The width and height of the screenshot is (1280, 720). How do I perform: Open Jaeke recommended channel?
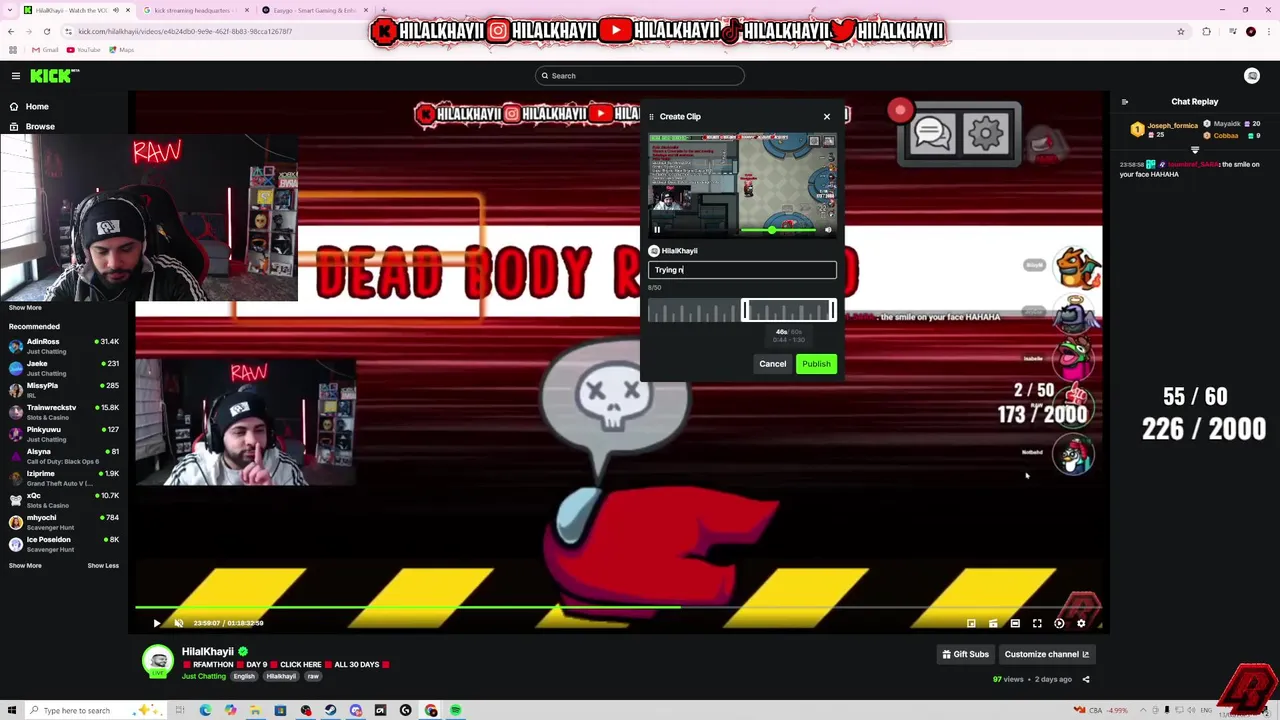pyautogui.click(x=64, y=368)
